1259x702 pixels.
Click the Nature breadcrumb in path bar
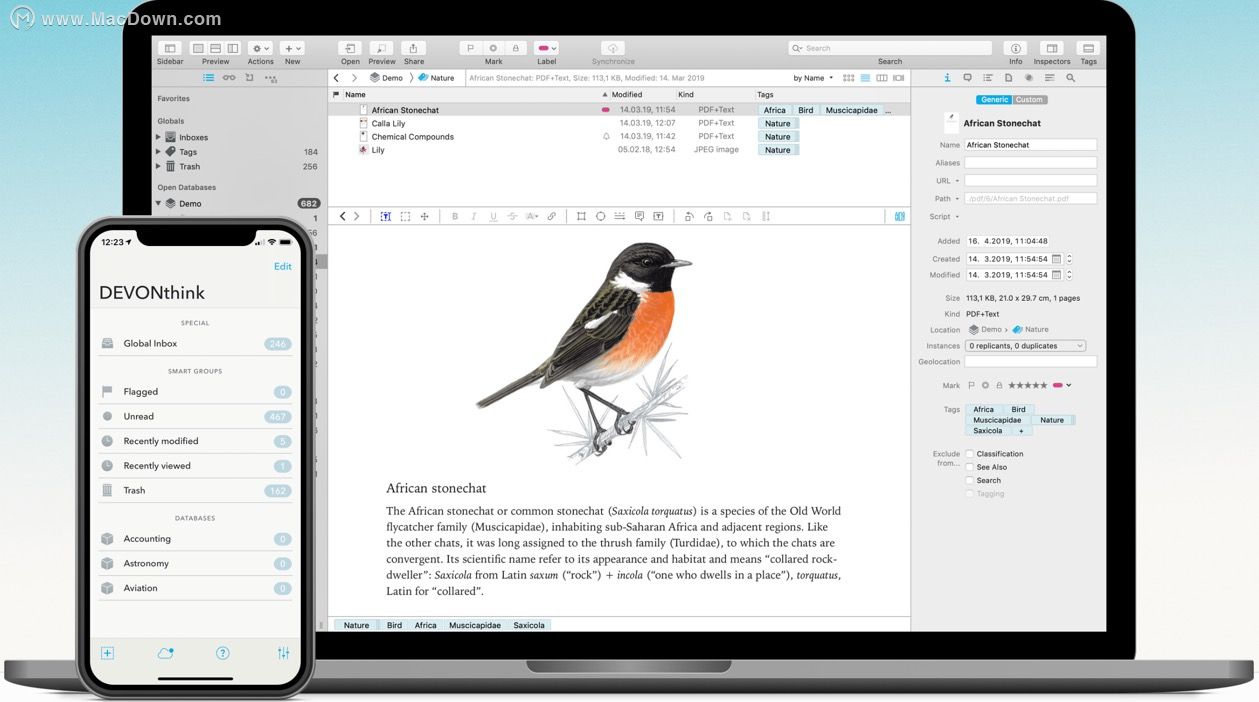click(x=436, y=77)
